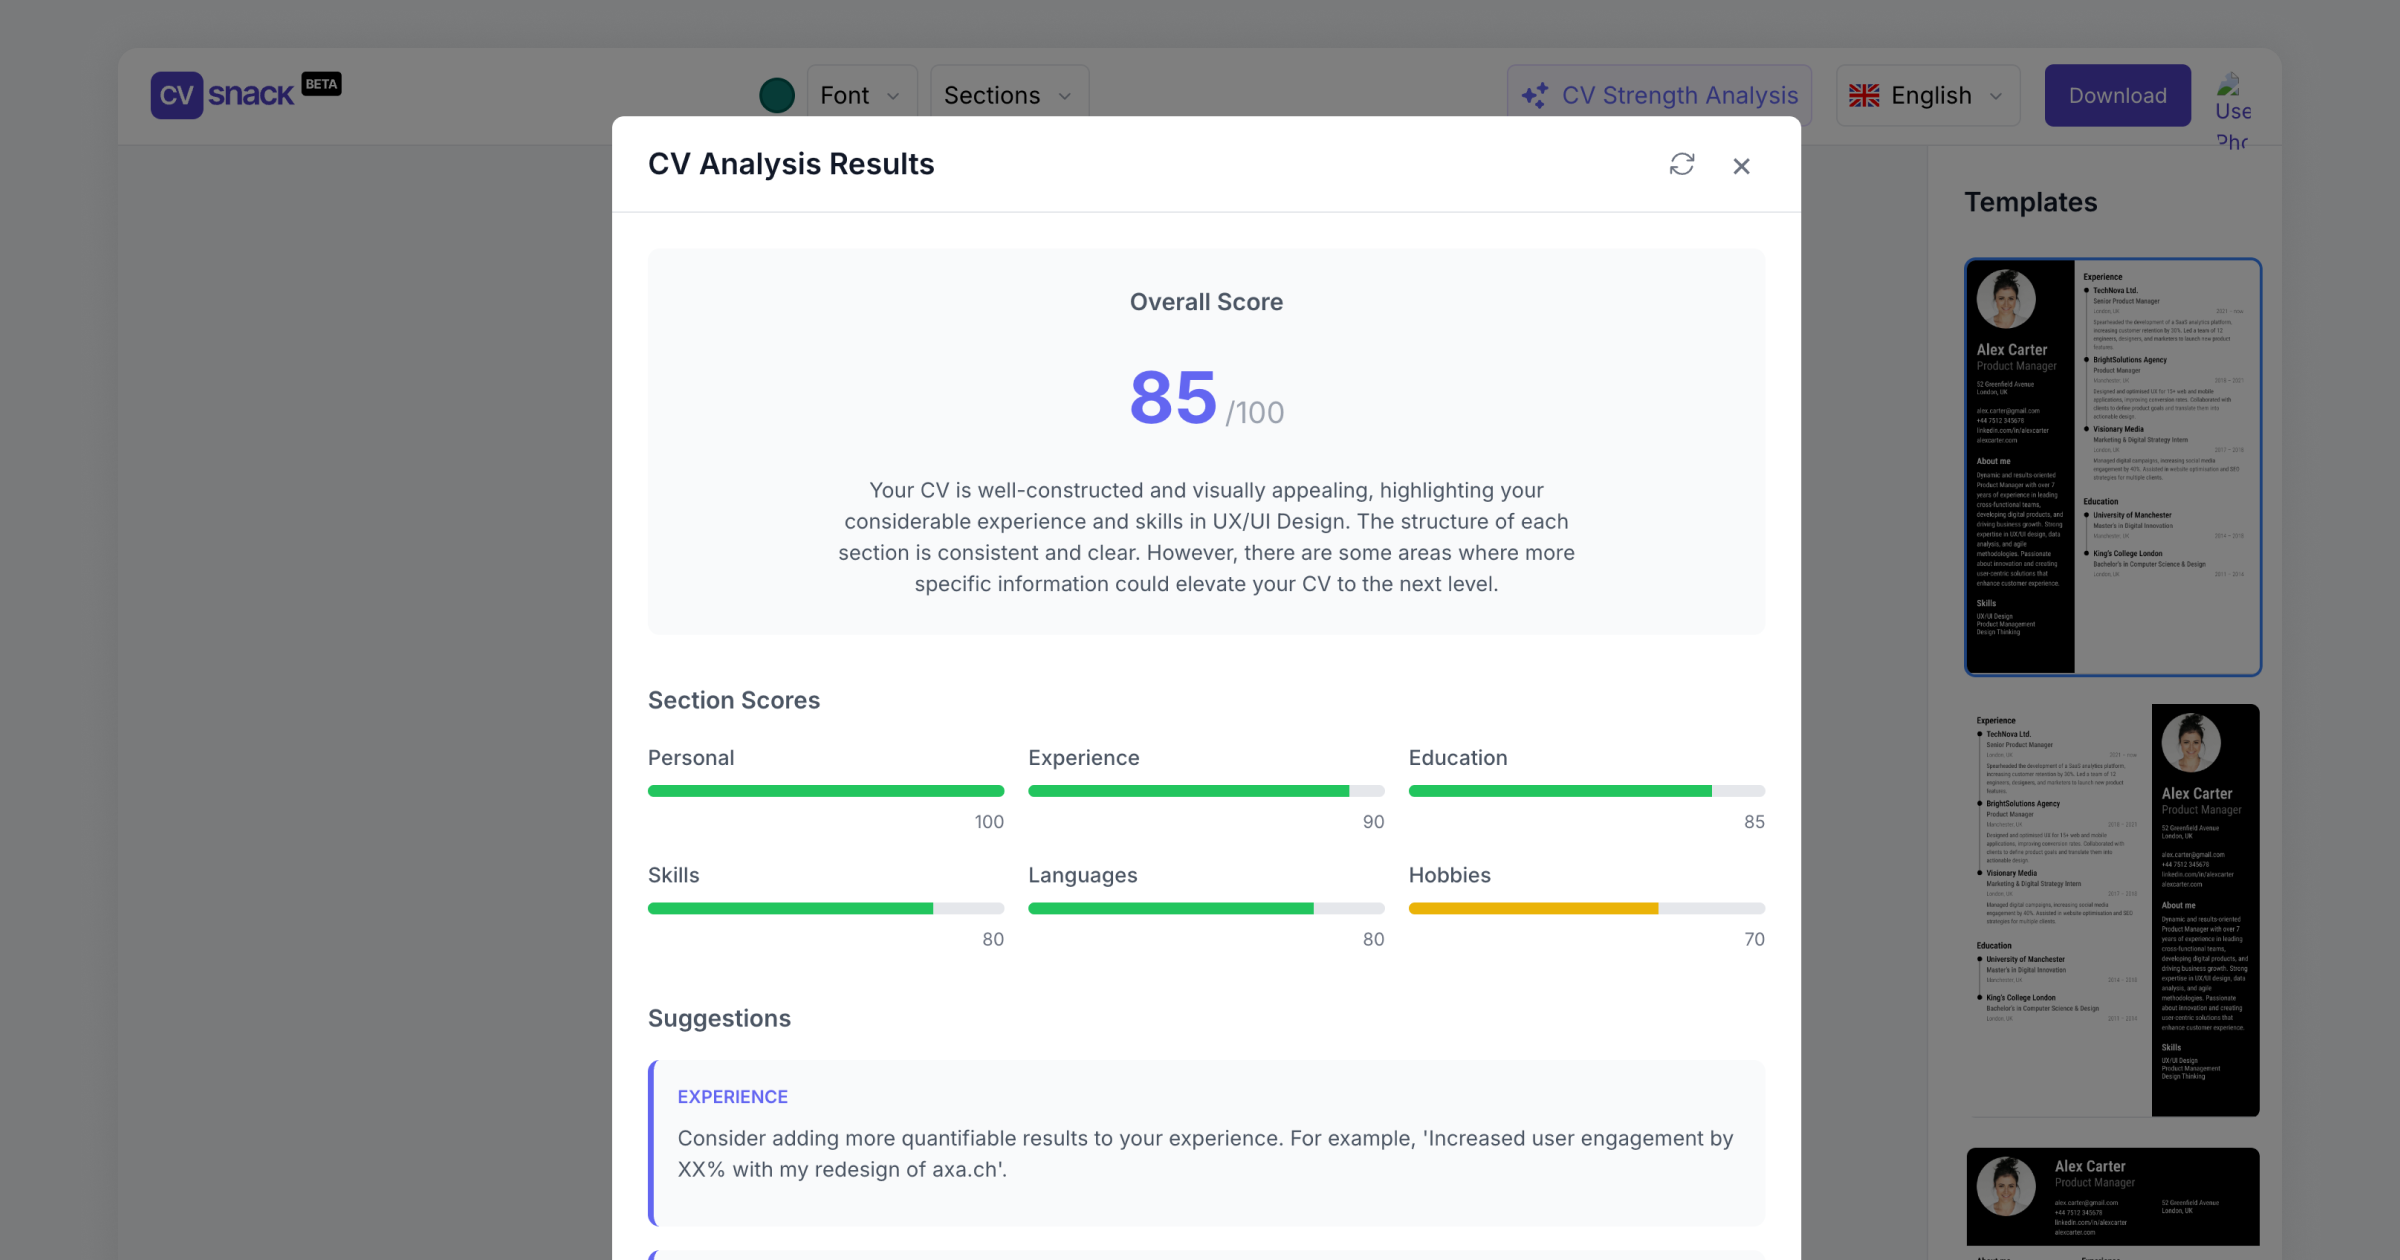Click the EXPERIENCE suggestion label
2400x1260 pixels.
click(x=733, y=1097)
